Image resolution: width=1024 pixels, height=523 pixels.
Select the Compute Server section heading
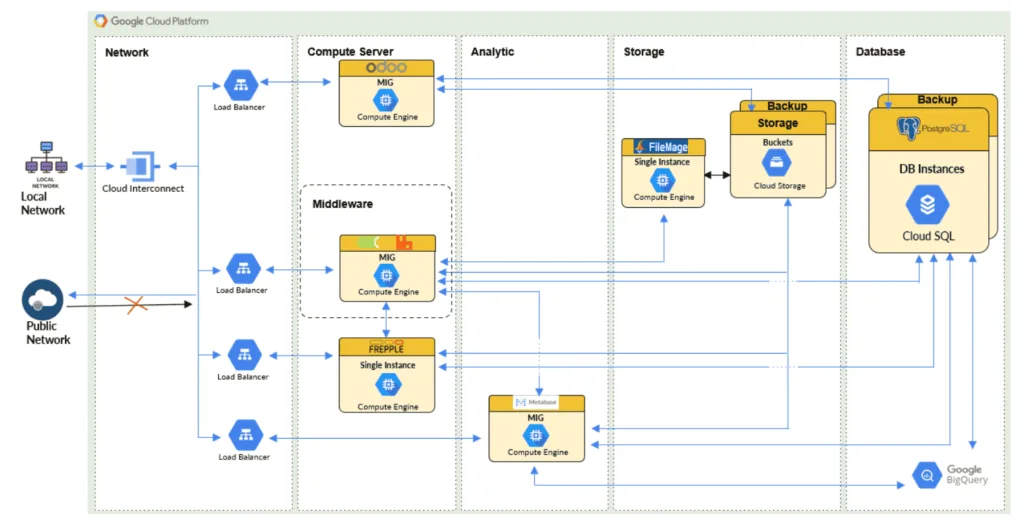[x=350, y=52]
